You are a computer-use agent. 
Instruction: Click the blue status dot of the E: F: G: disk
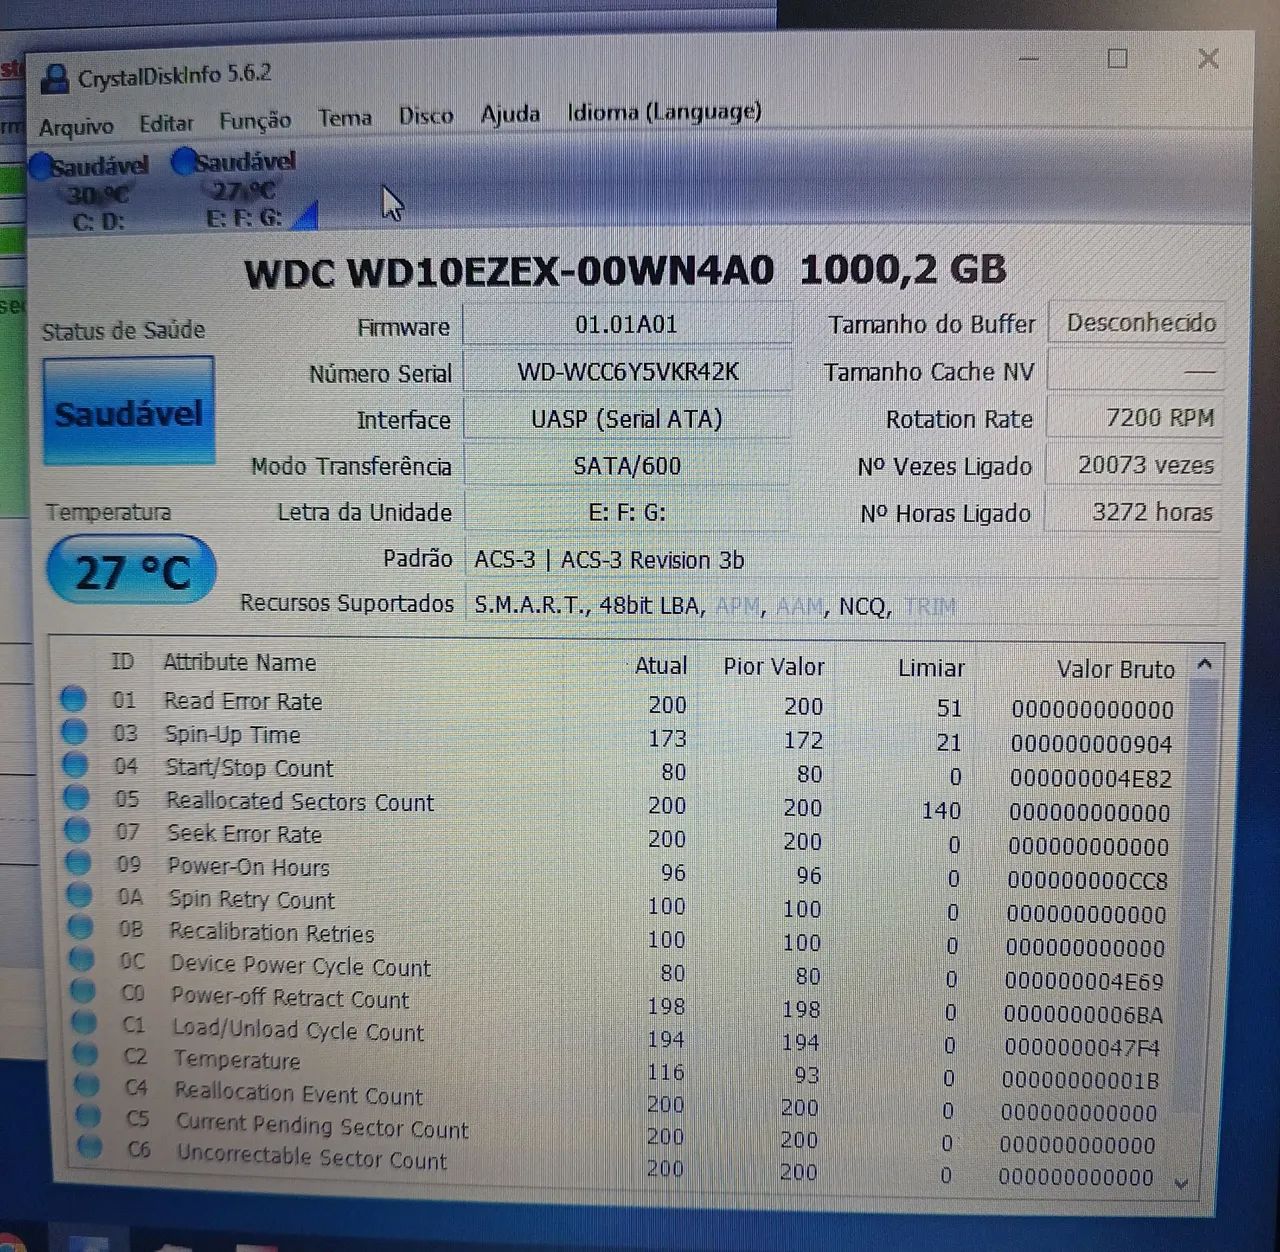tap(183, 161)
